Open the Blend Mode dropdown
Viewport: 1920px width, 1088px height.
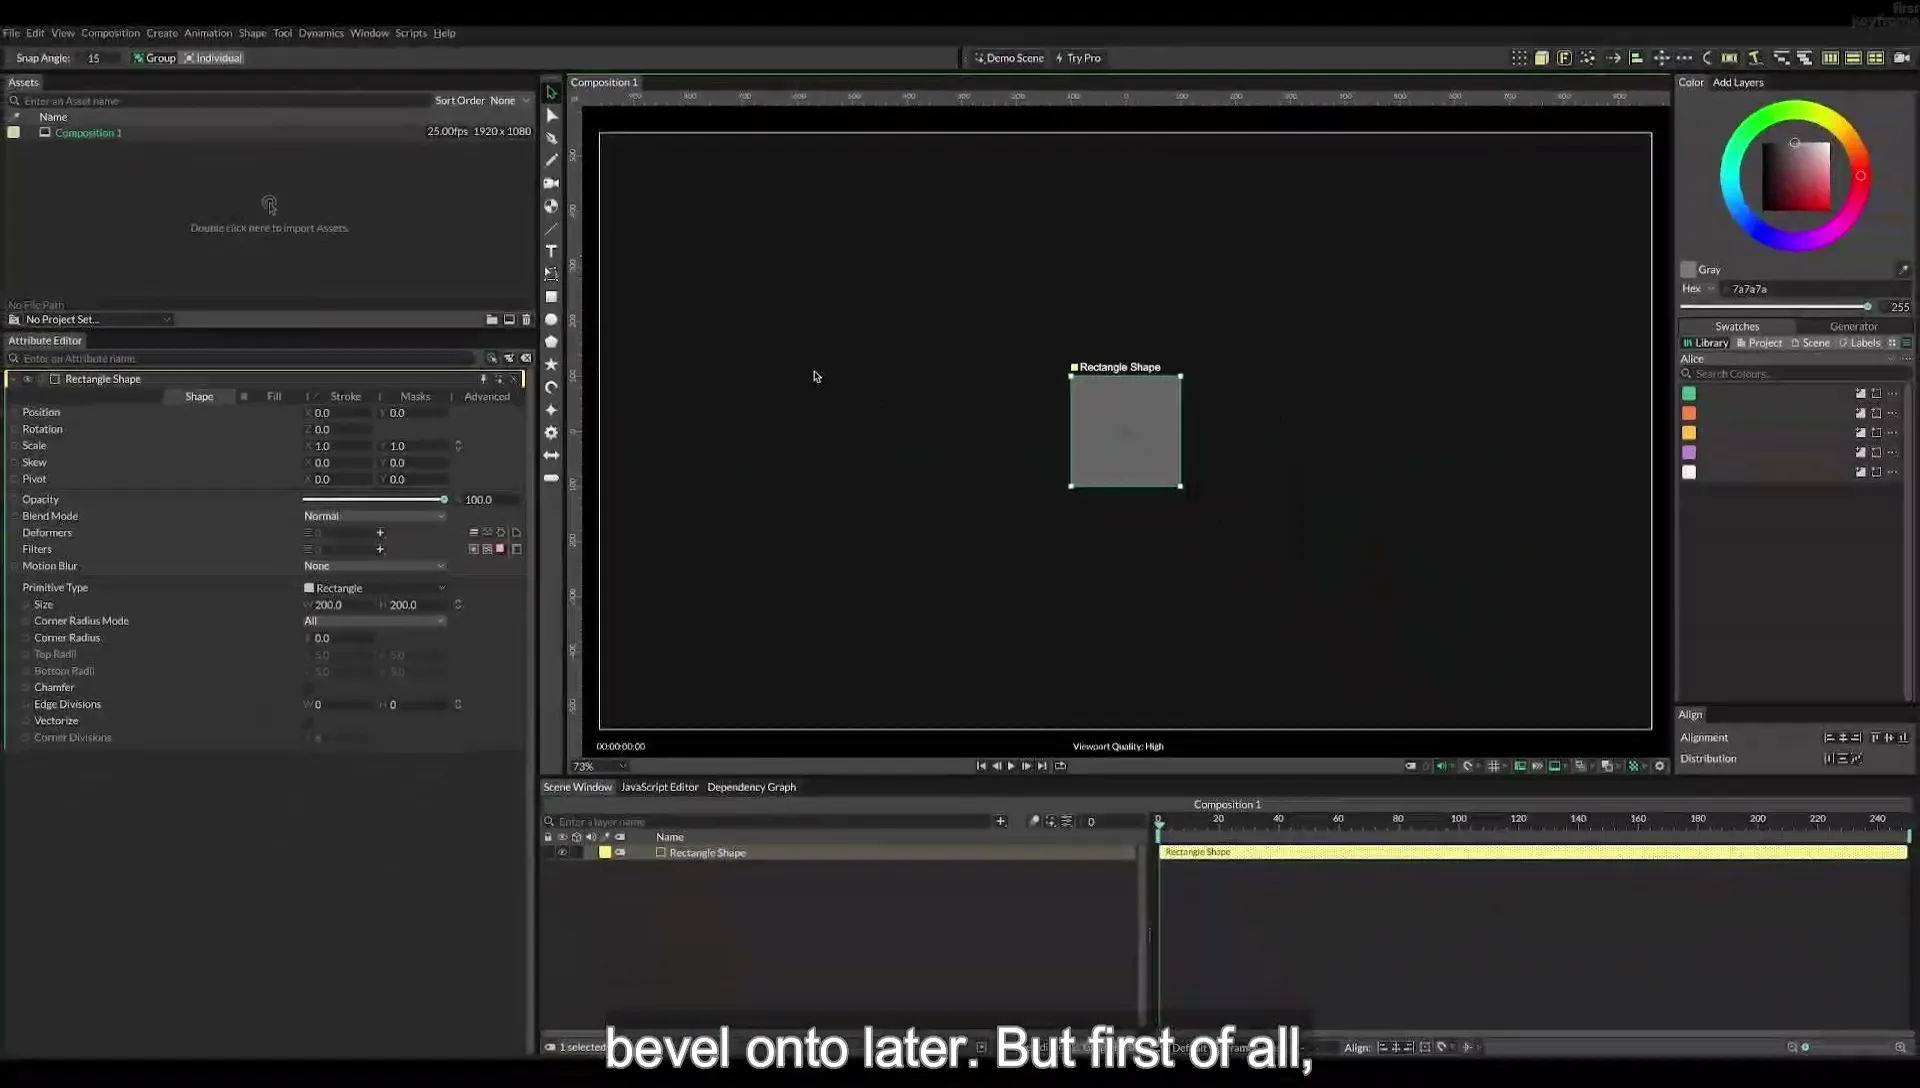coord(374,516)
